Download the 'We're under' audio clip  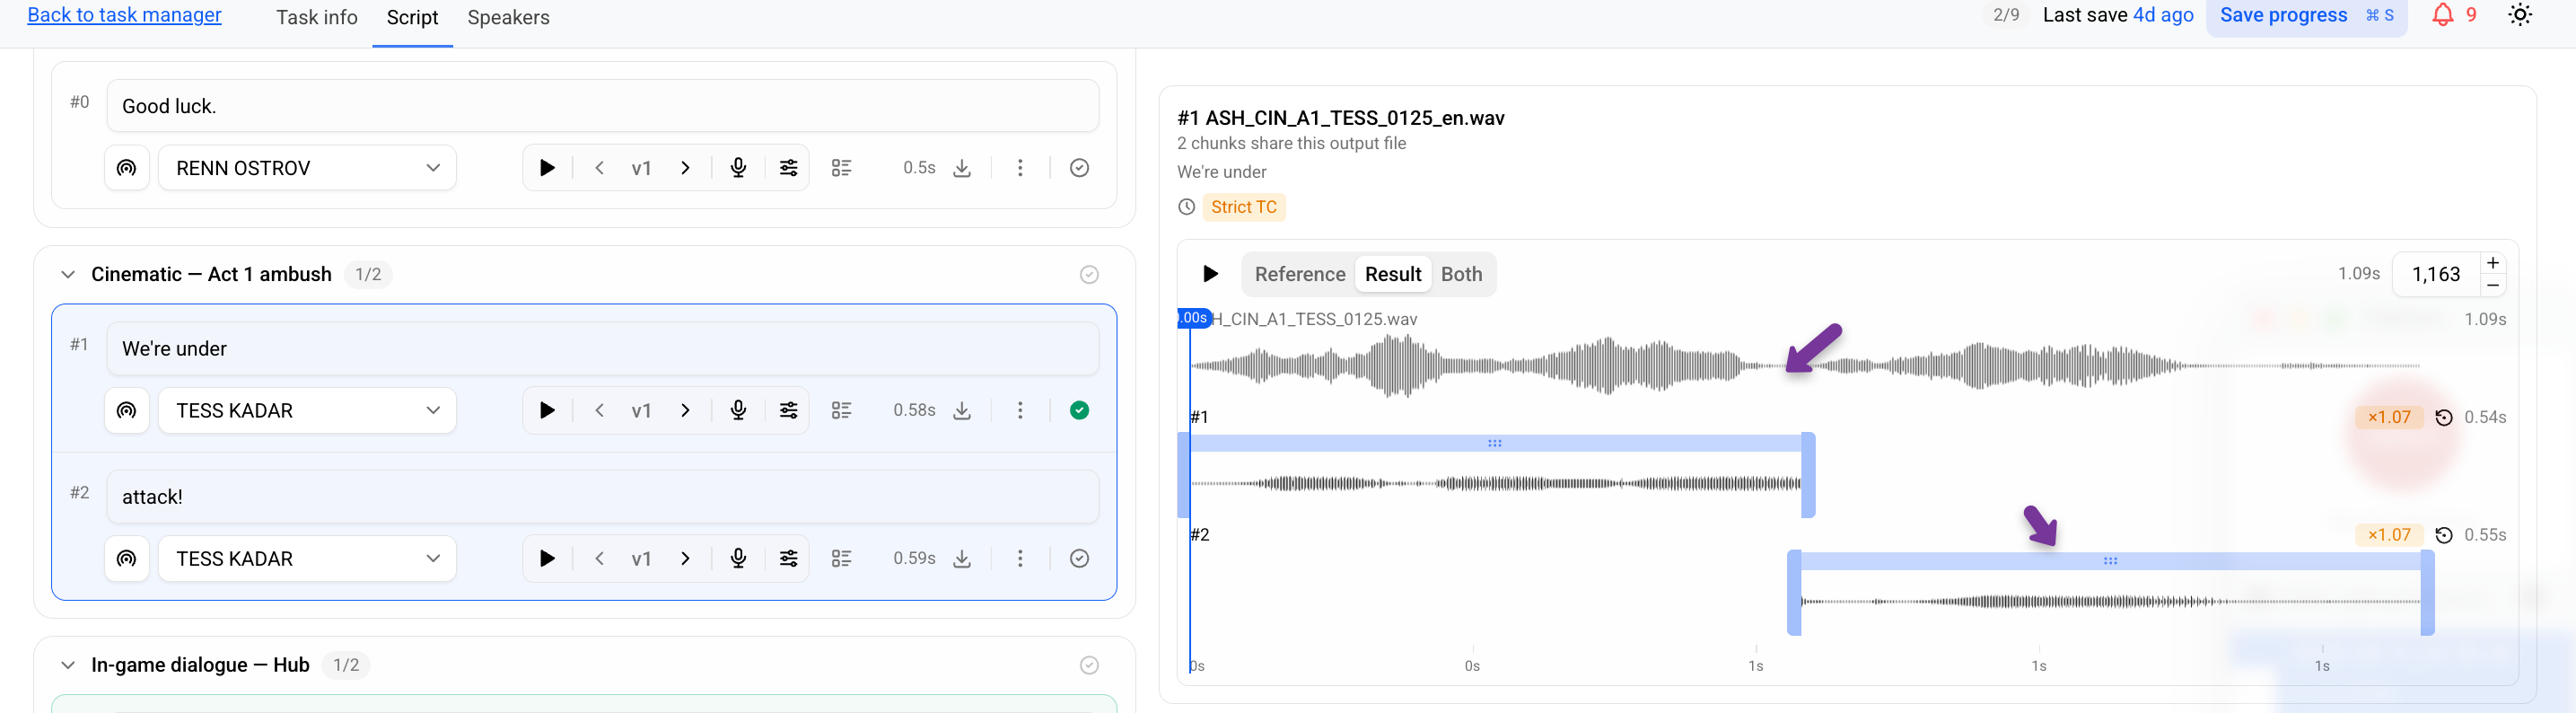click(x=962, y=410)
